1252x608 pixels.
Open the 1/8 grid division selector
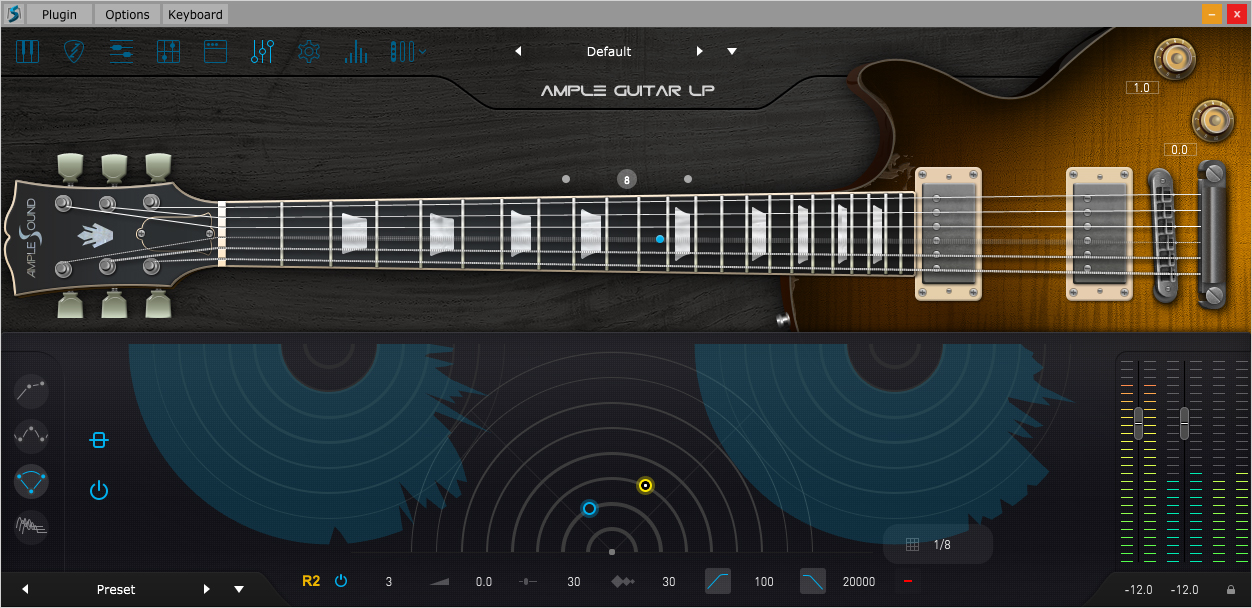click(938, 545)
